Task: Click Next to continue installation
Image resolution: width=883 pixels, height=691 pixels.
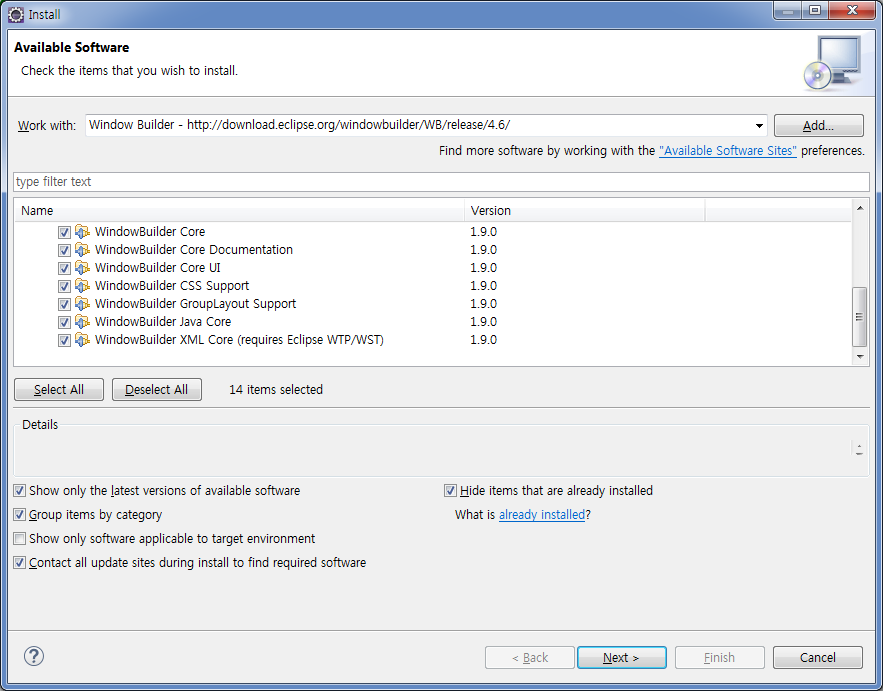Action: click(622, 657)
